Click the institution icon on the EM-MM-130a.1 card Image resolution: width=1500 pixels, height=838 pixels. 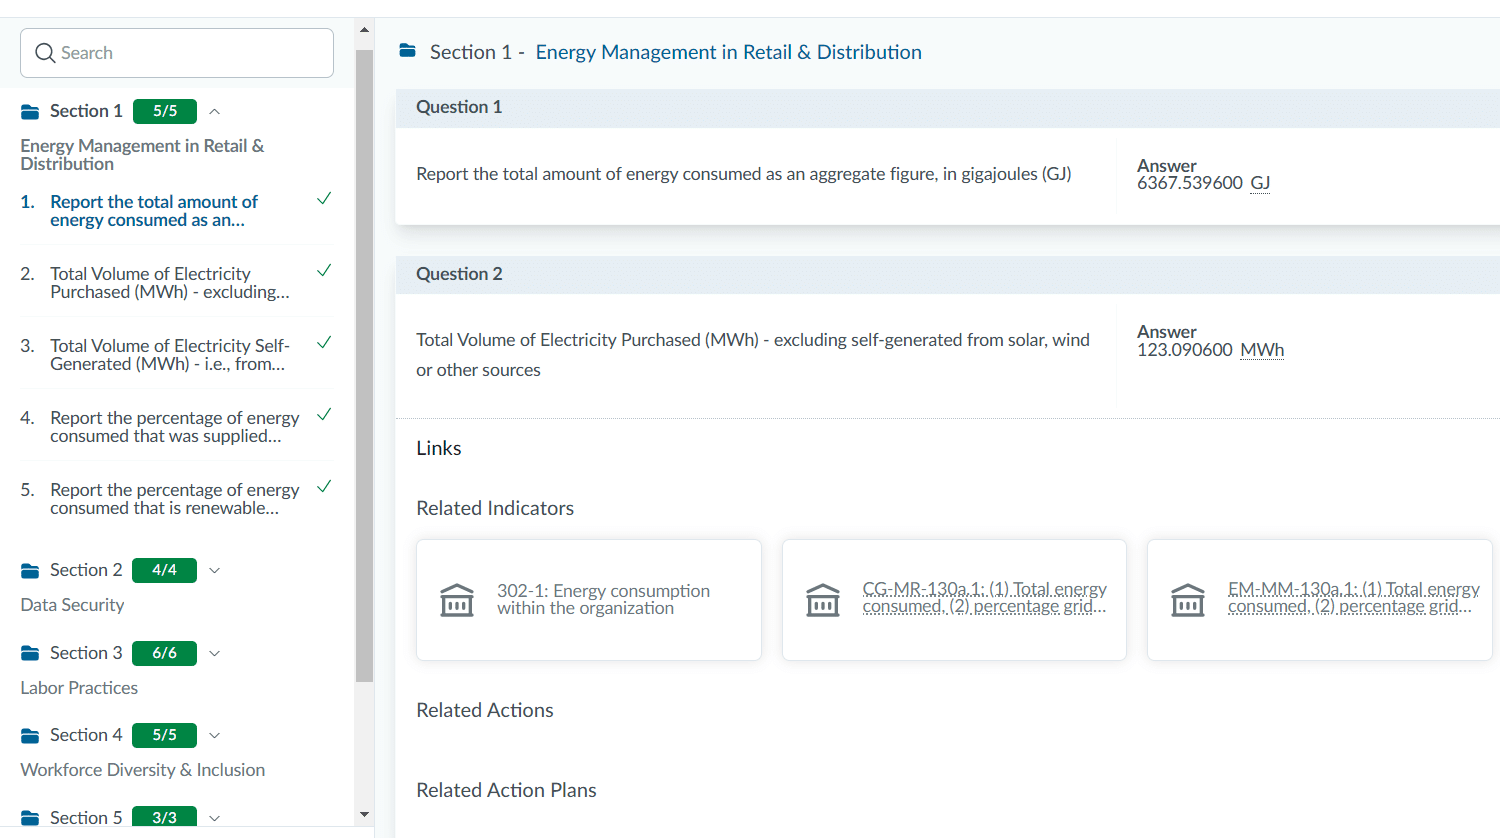(1188, 600)
